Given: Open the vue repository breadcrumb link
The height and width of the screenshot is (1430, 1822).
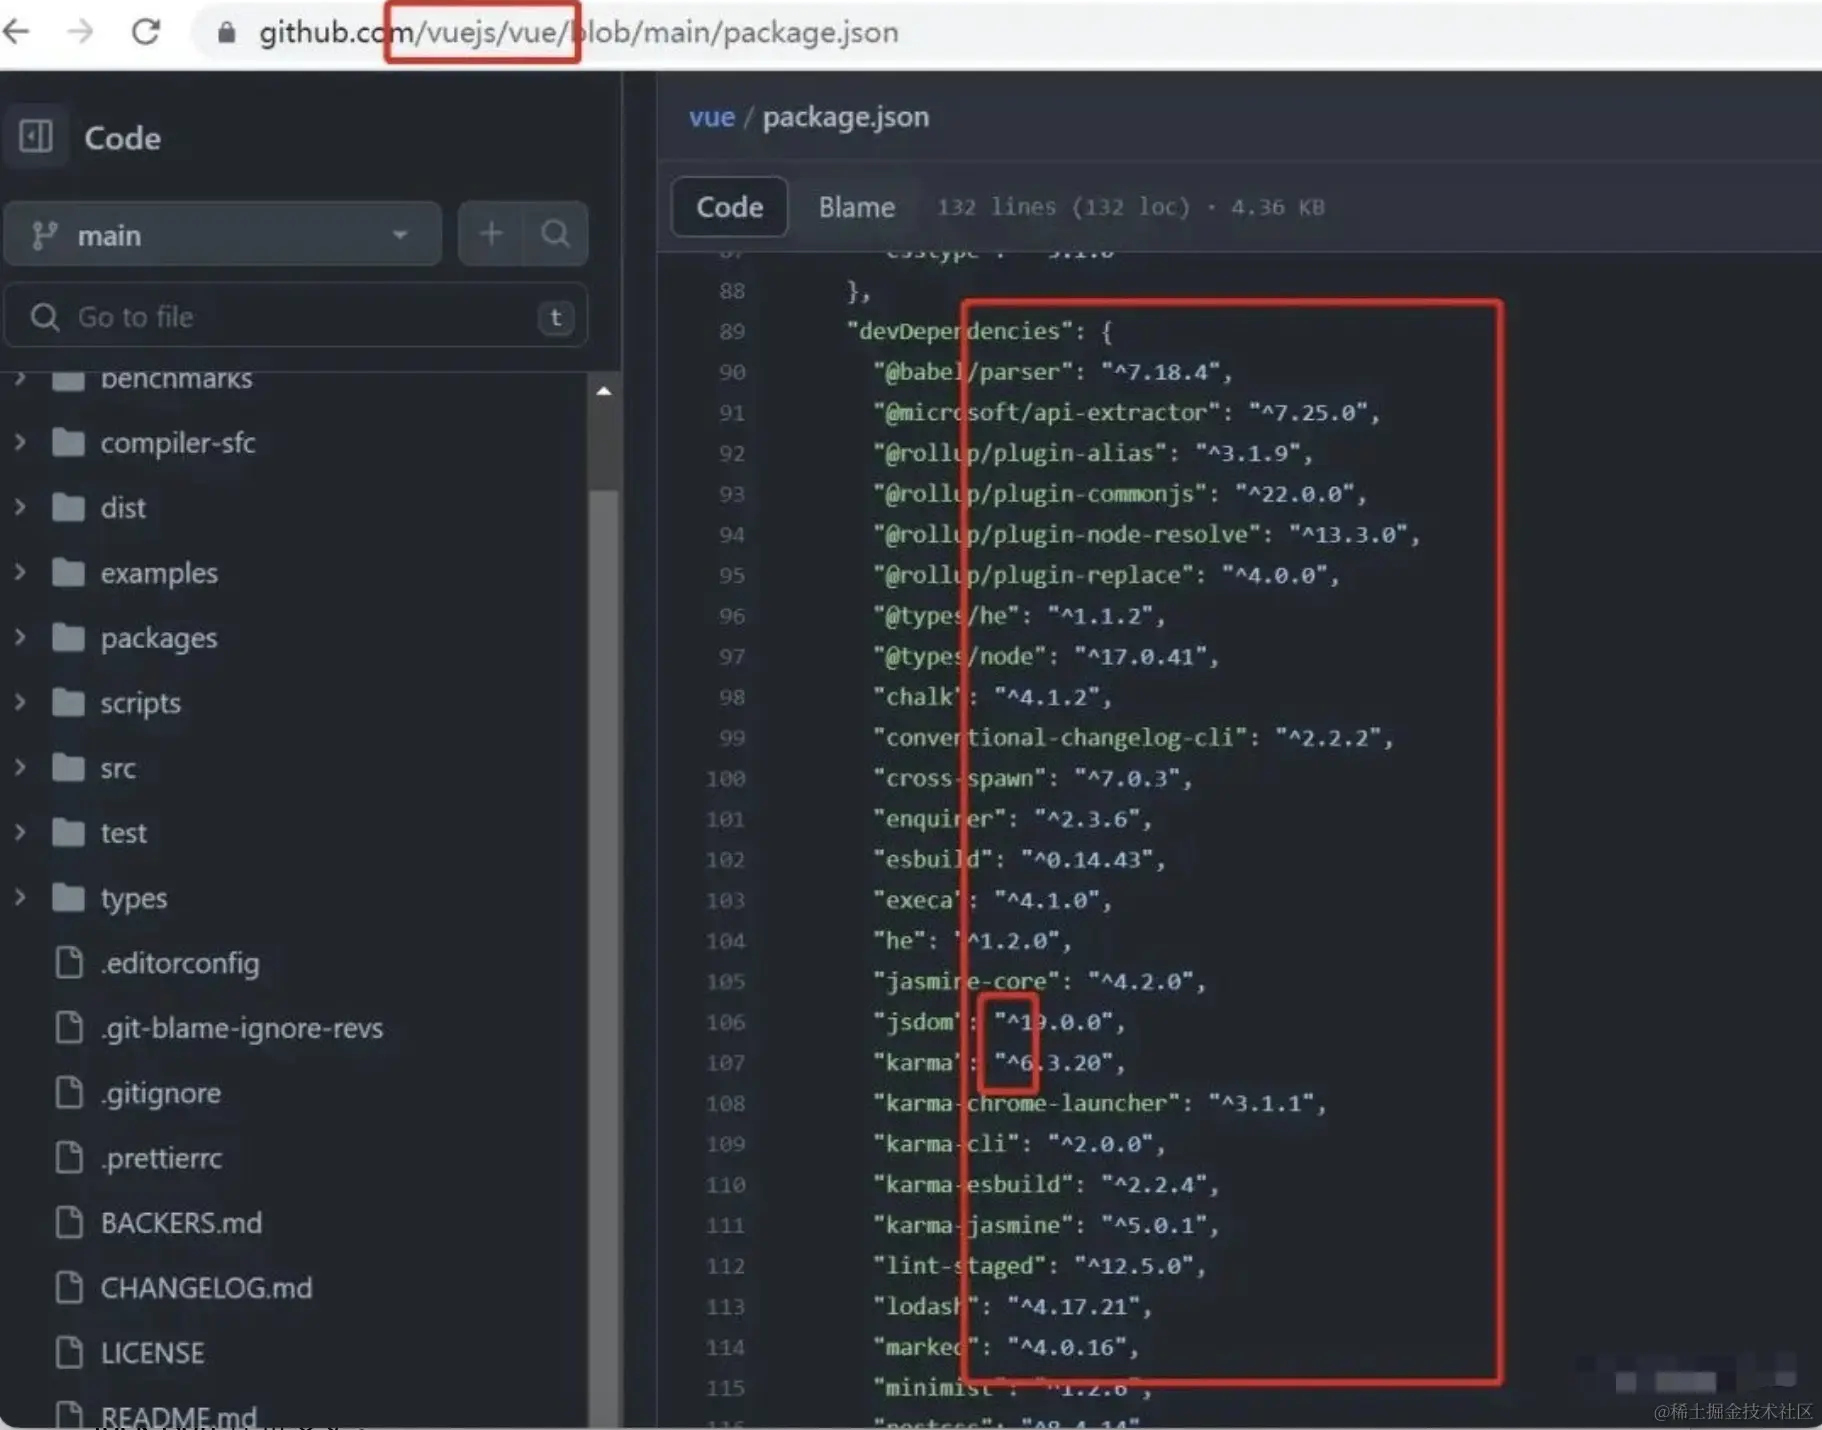Looking at the screenshot, I should [x=711, y=117].
